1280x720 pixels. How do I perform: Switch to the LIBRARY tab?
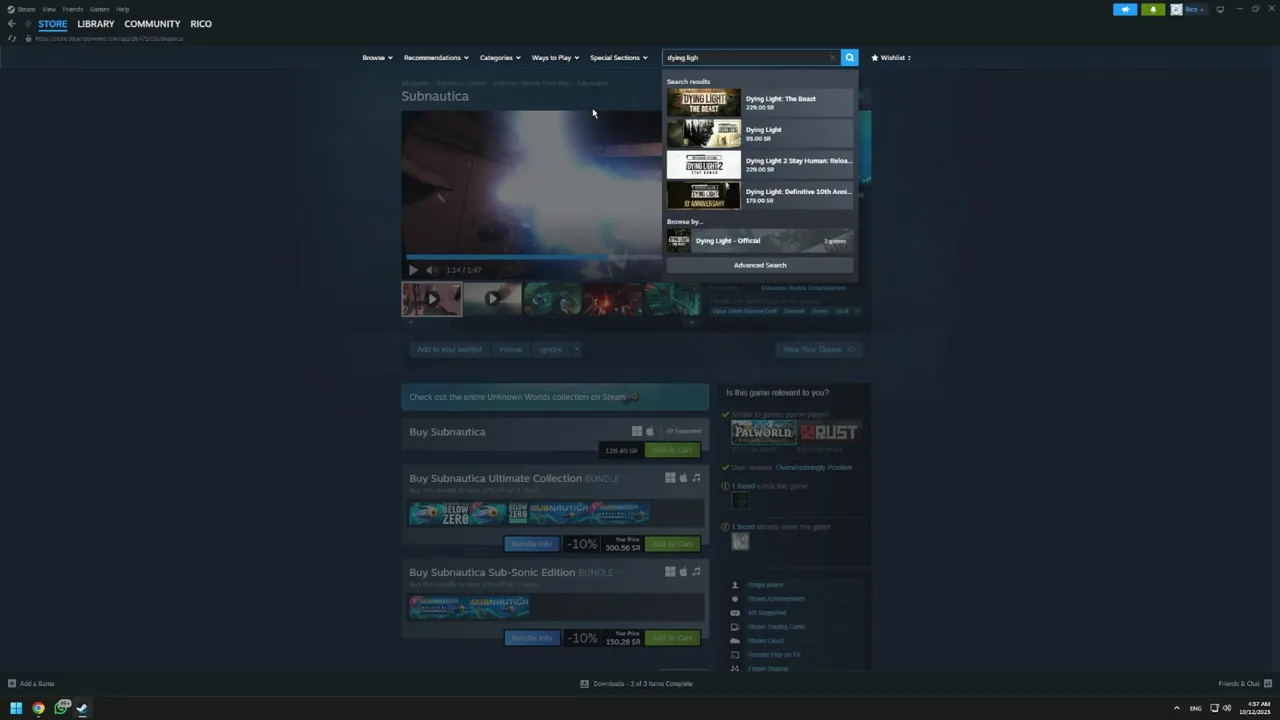point(96,24)
